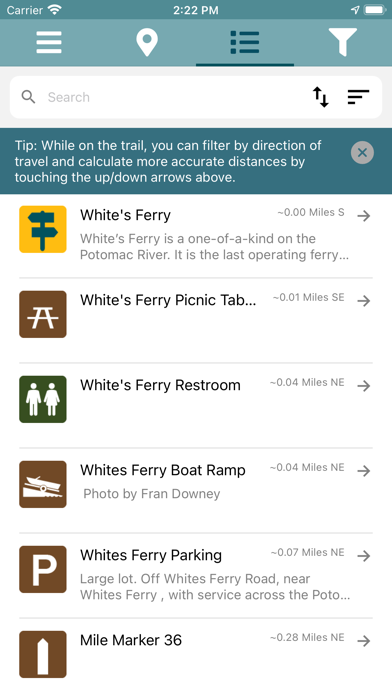Tap the picnic table icon
392x696 pixels.
pos(43,314)
